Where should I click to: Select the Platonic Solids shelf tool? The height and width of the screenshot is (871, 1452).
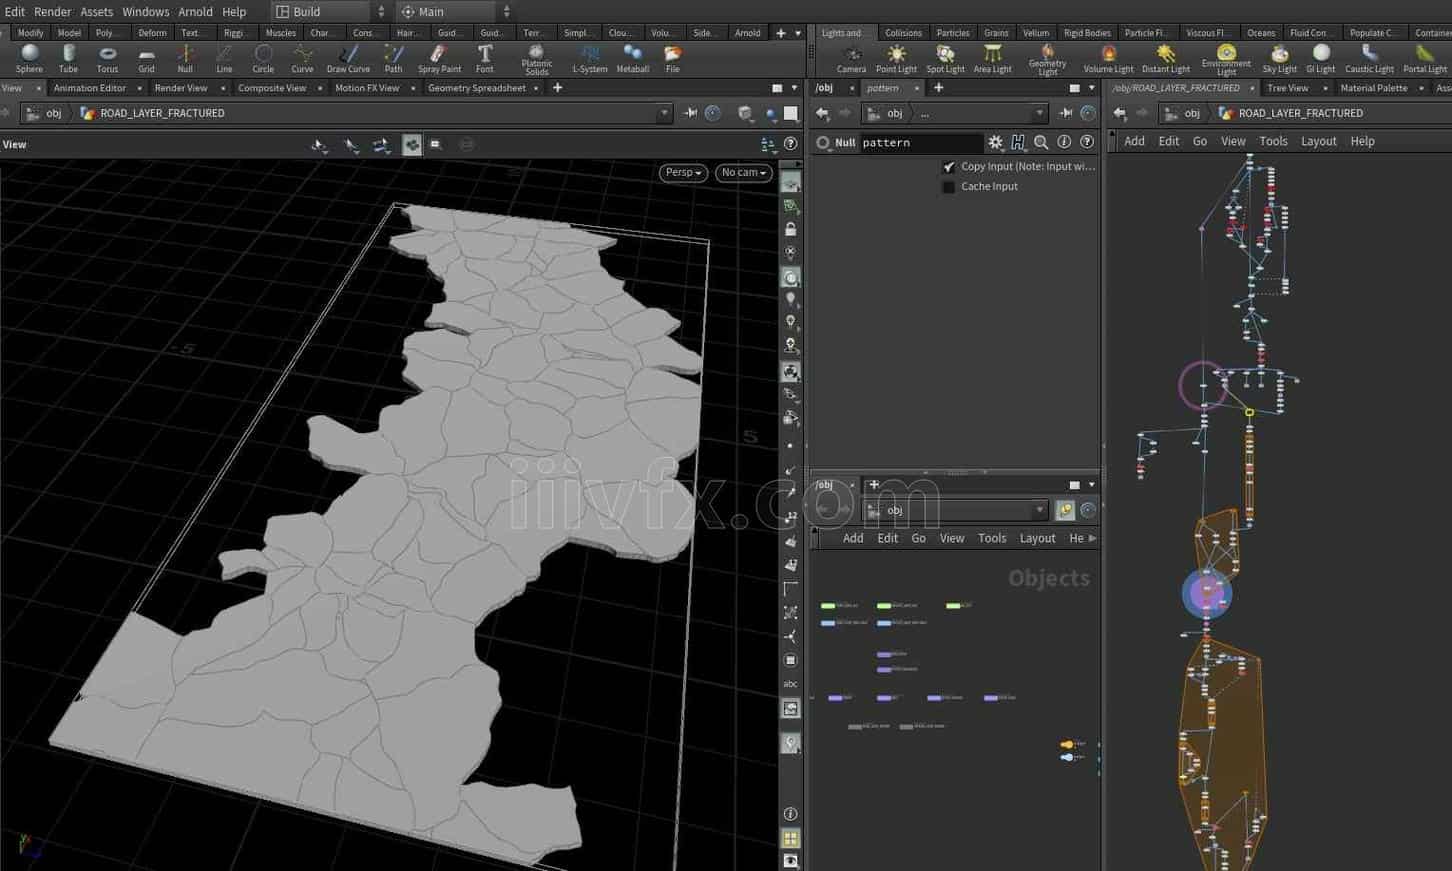click(537, 60)
